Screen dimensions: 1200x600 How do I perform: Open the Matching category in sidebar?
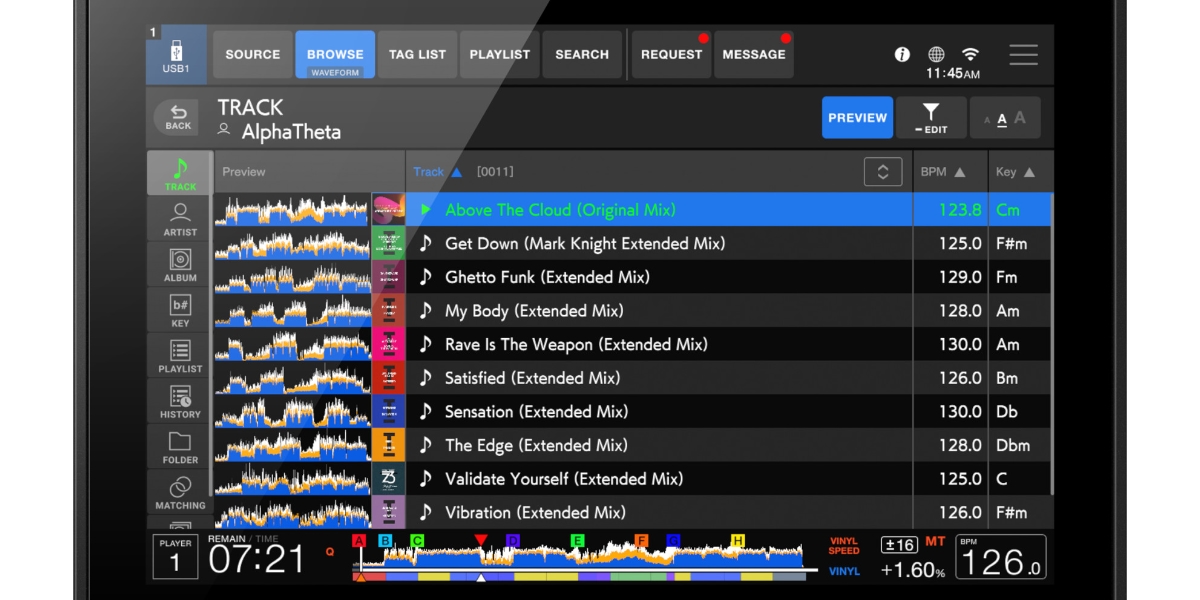tap(180, 492)
